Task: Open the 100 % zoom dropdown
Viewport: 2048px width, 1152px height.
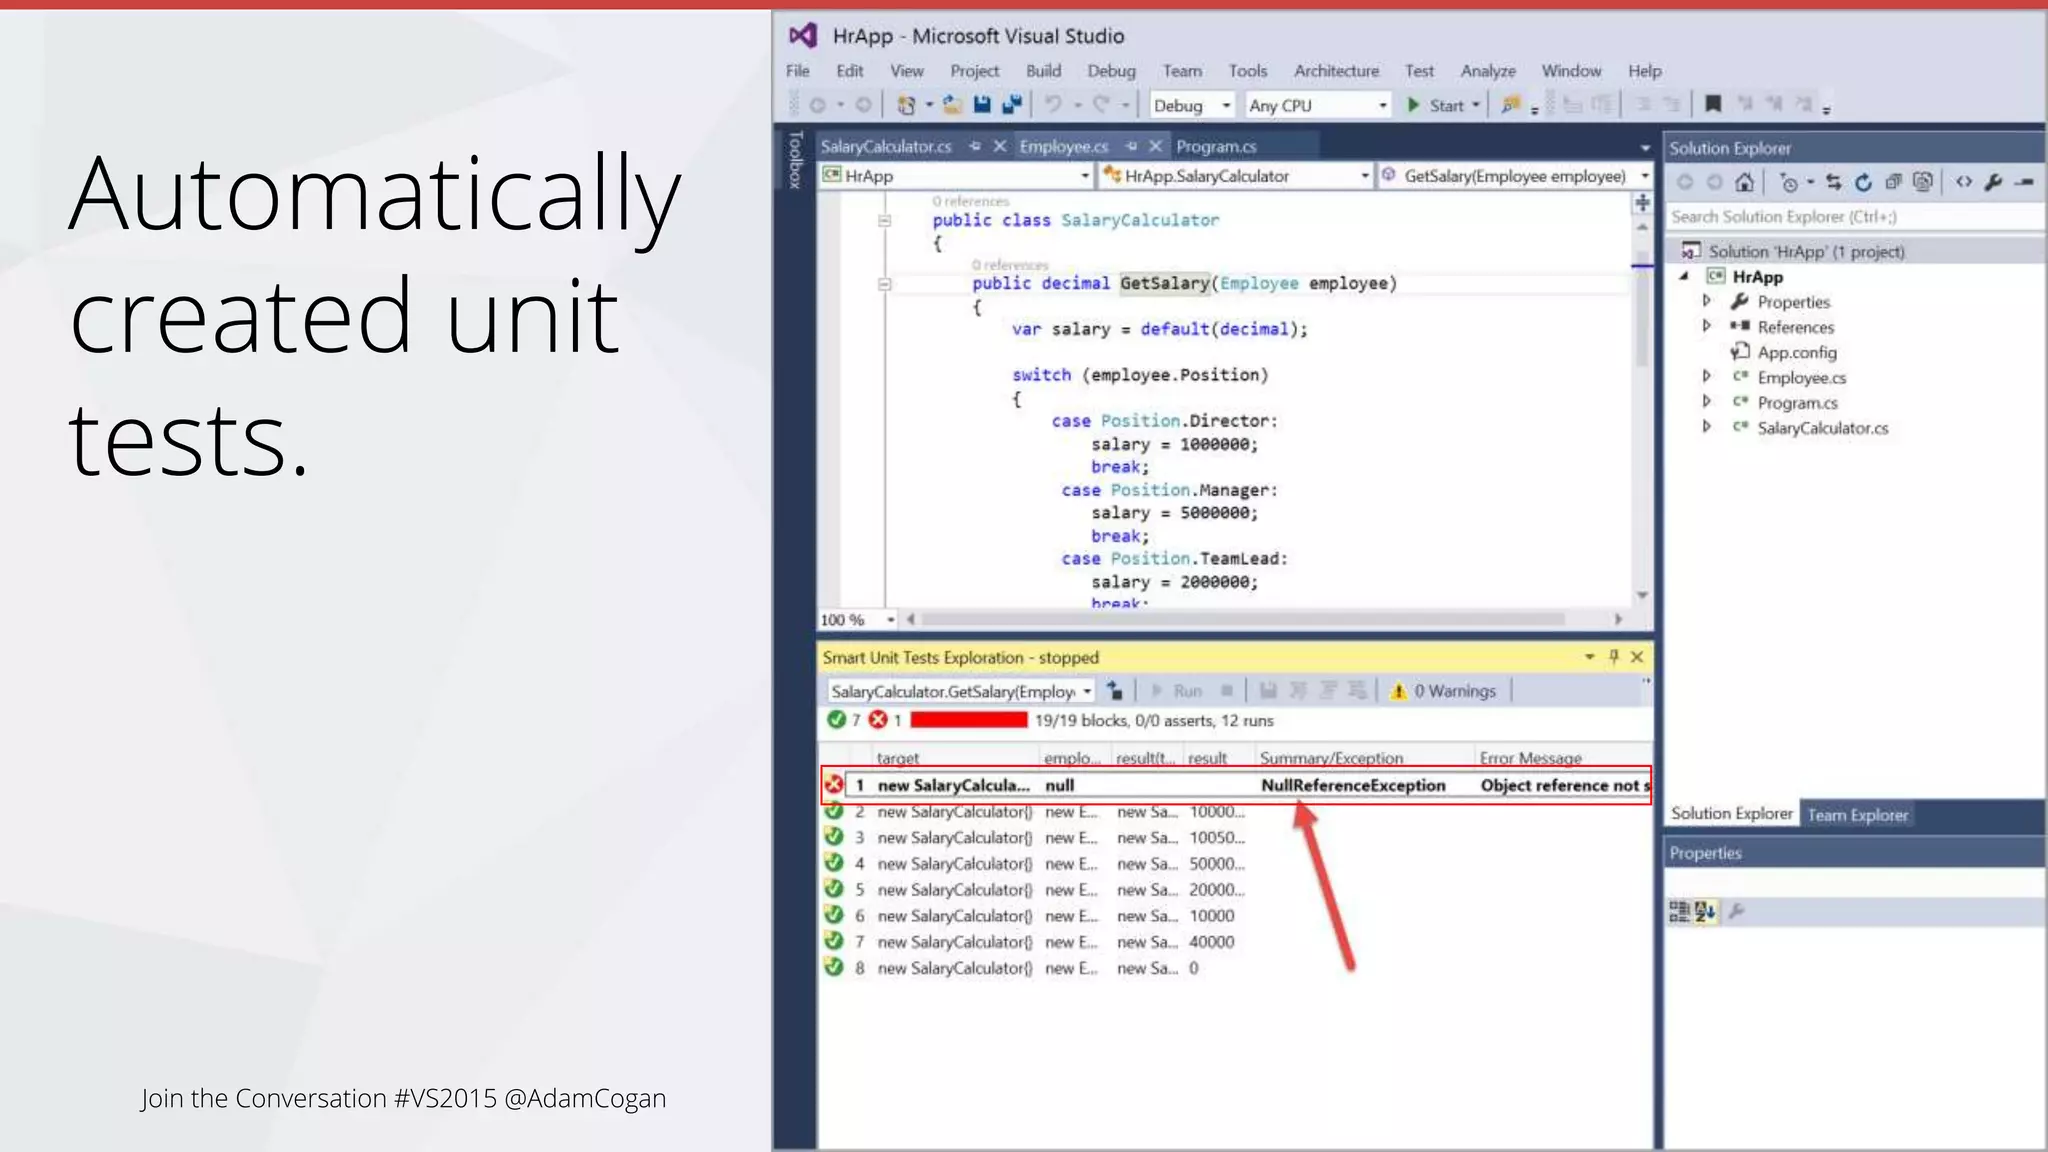Action: [858, 620]
